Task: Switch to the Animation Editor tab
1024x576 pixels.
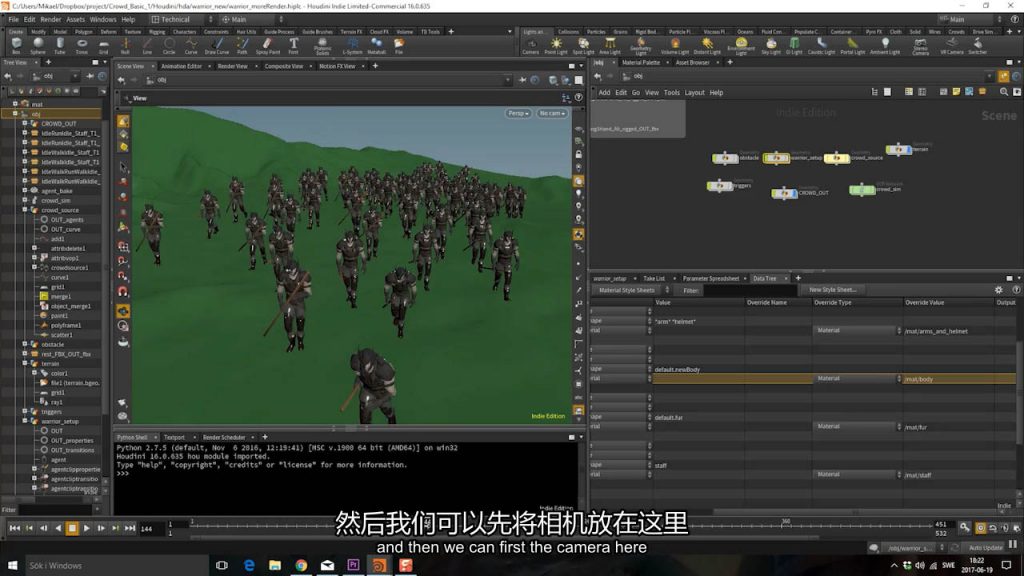Action: 182,66
